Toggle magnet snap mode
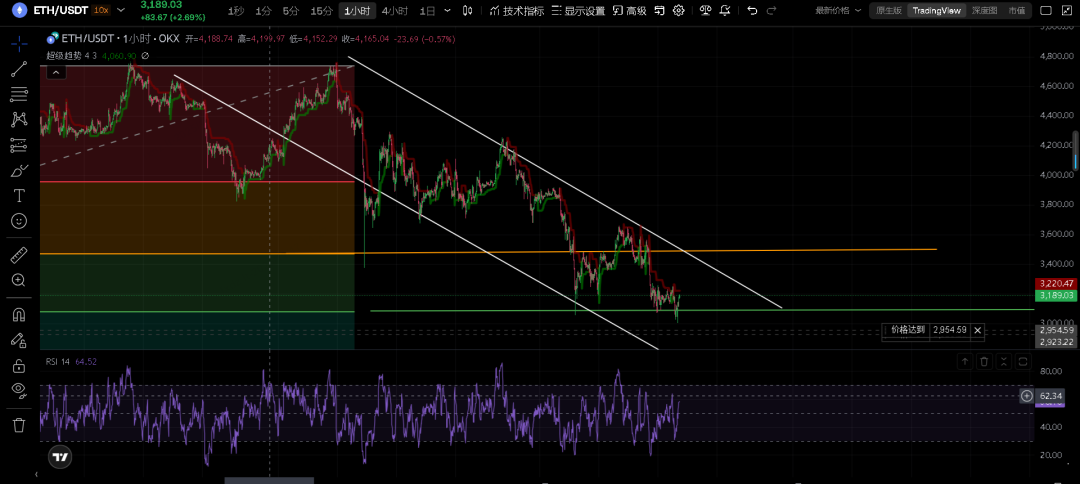Screen dimensions: 1080x484 [18, 315]
